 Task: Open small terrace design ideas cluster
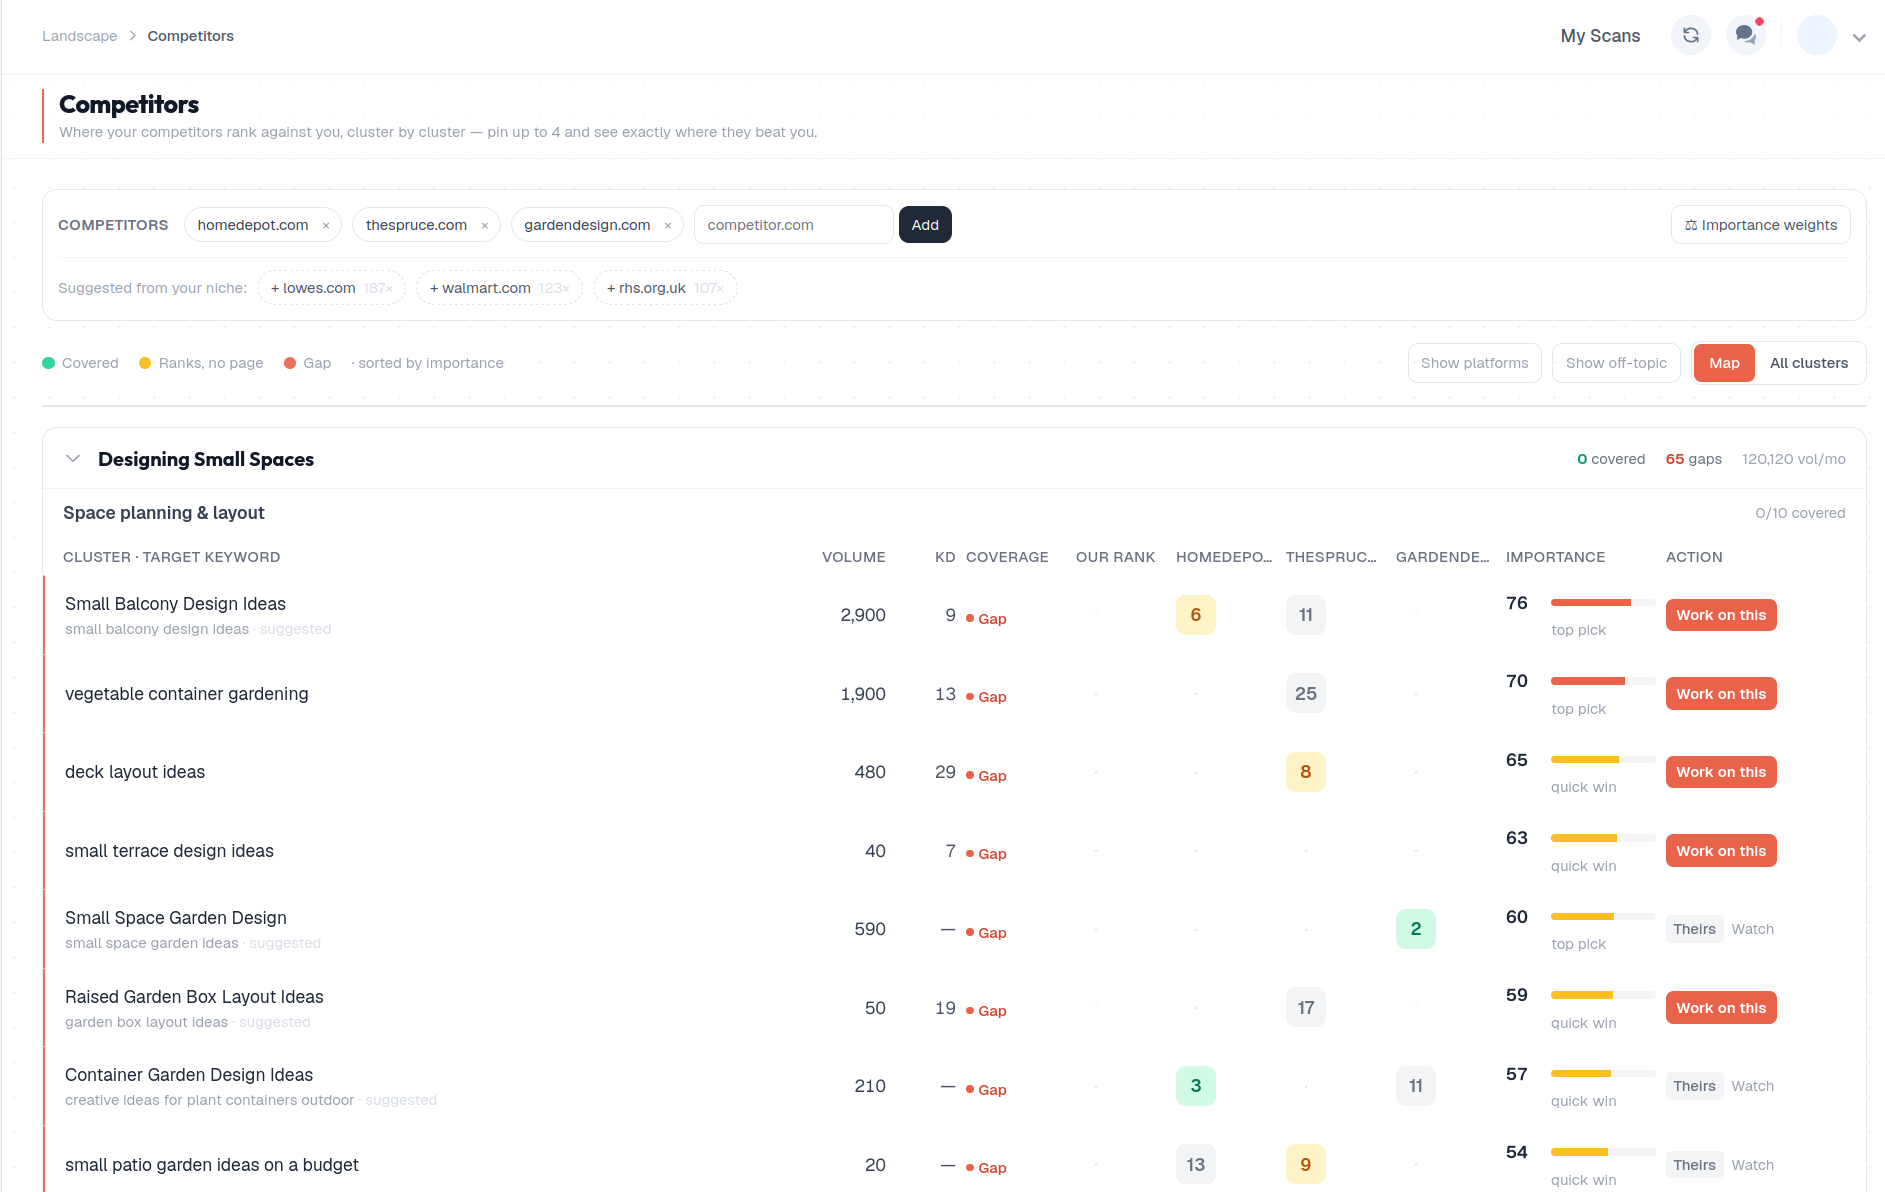(x=169, y=851)
